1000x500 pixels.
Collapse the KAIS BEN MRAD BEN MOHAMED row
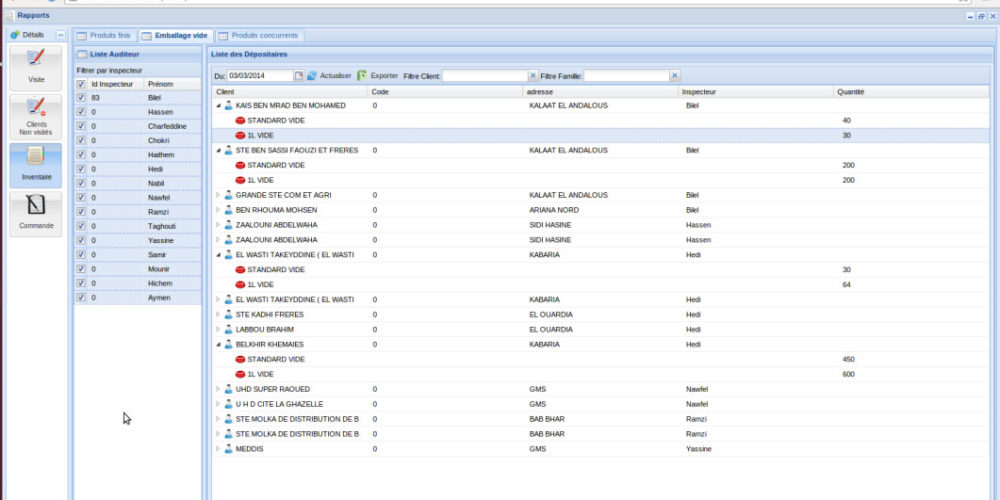219,105
